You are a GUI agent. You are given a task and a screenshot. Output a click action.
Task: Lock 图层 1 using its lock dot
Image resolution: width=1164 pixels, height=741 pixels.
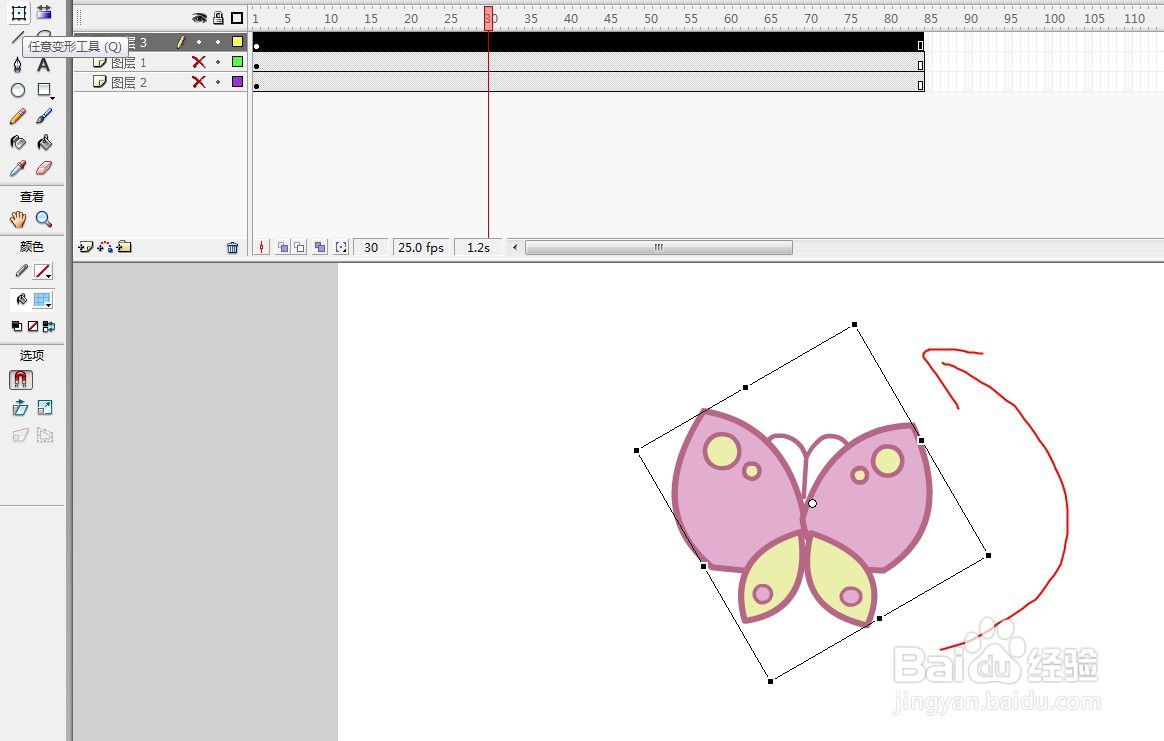coord(218,62)
